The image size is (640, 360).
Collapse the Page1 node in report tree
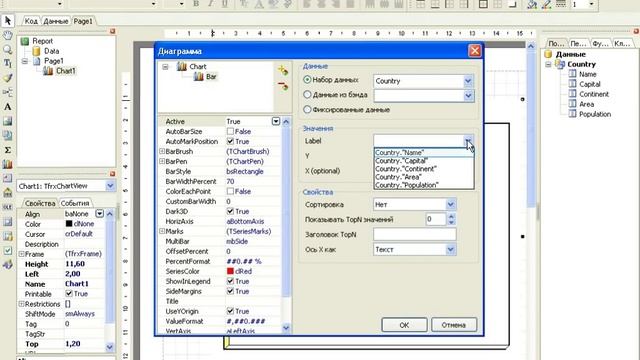(25, 61)
